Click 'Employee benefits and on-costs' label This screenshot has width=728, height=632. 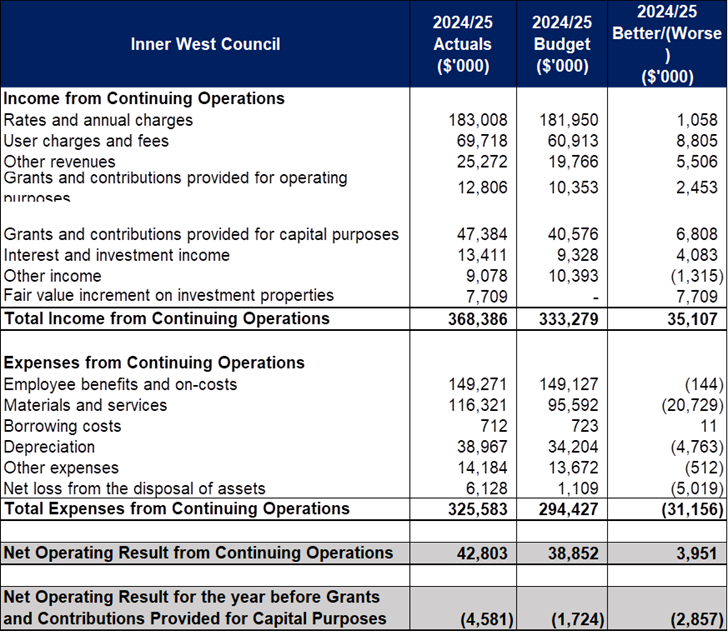point(120,384)
